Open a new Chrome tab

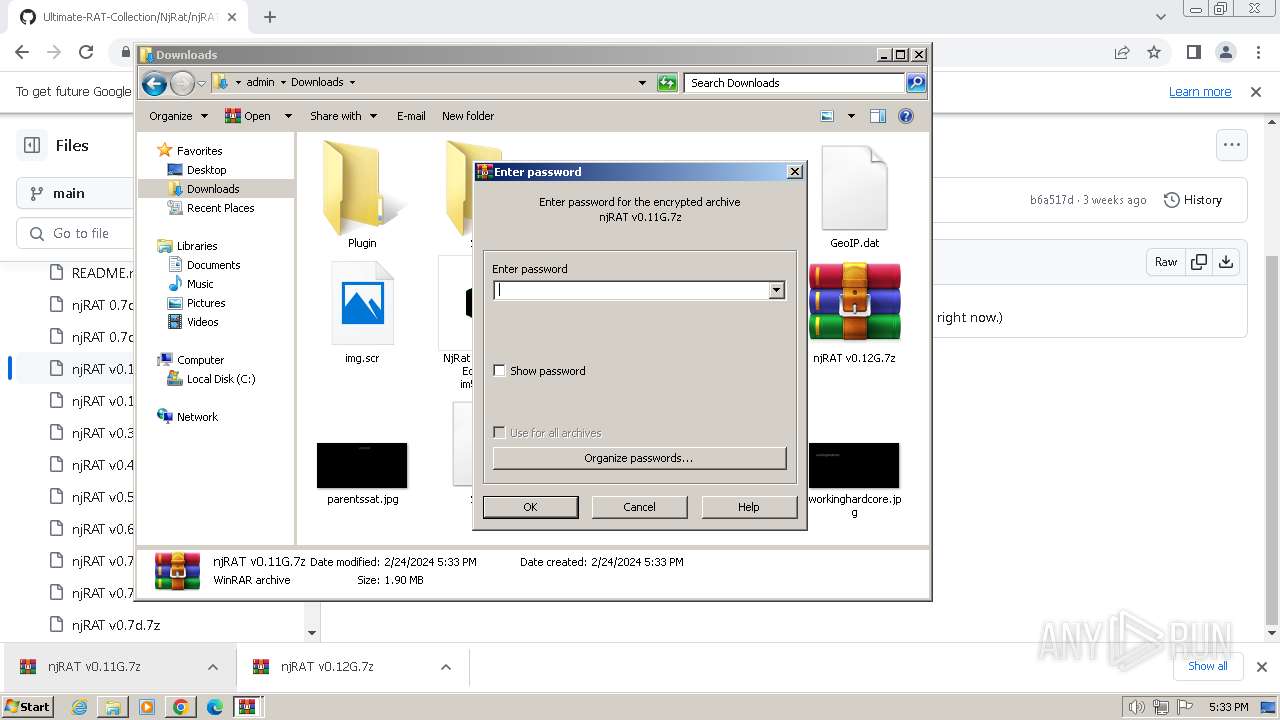tap(269, 17)
